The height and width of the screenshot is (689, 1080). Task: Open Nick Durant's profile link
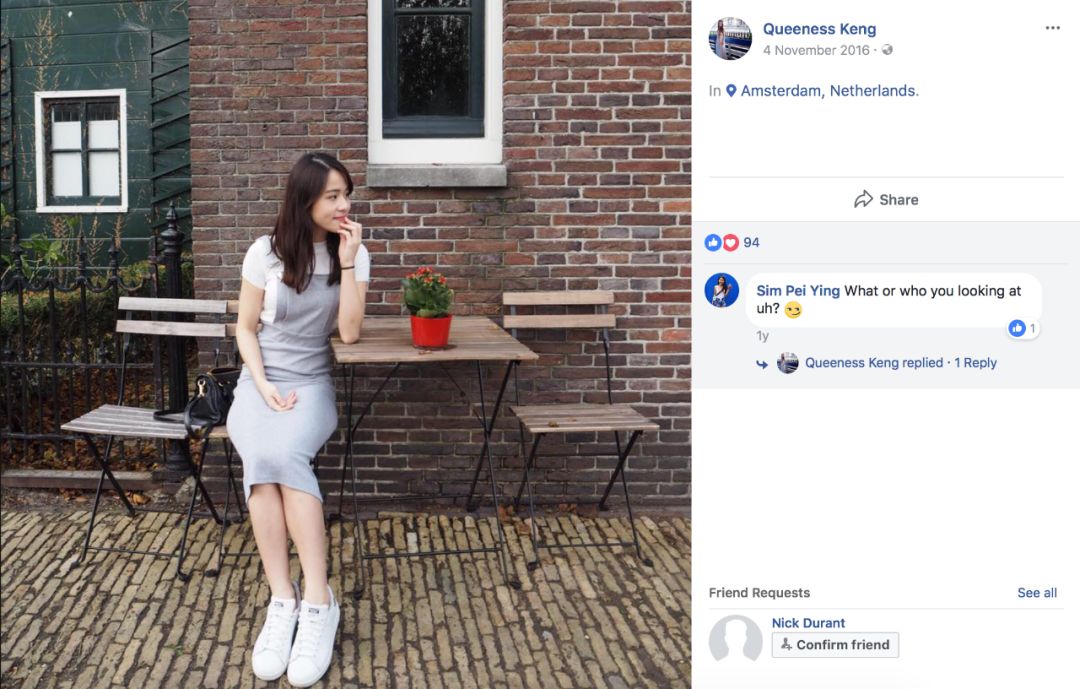click(x=808, y=623)
